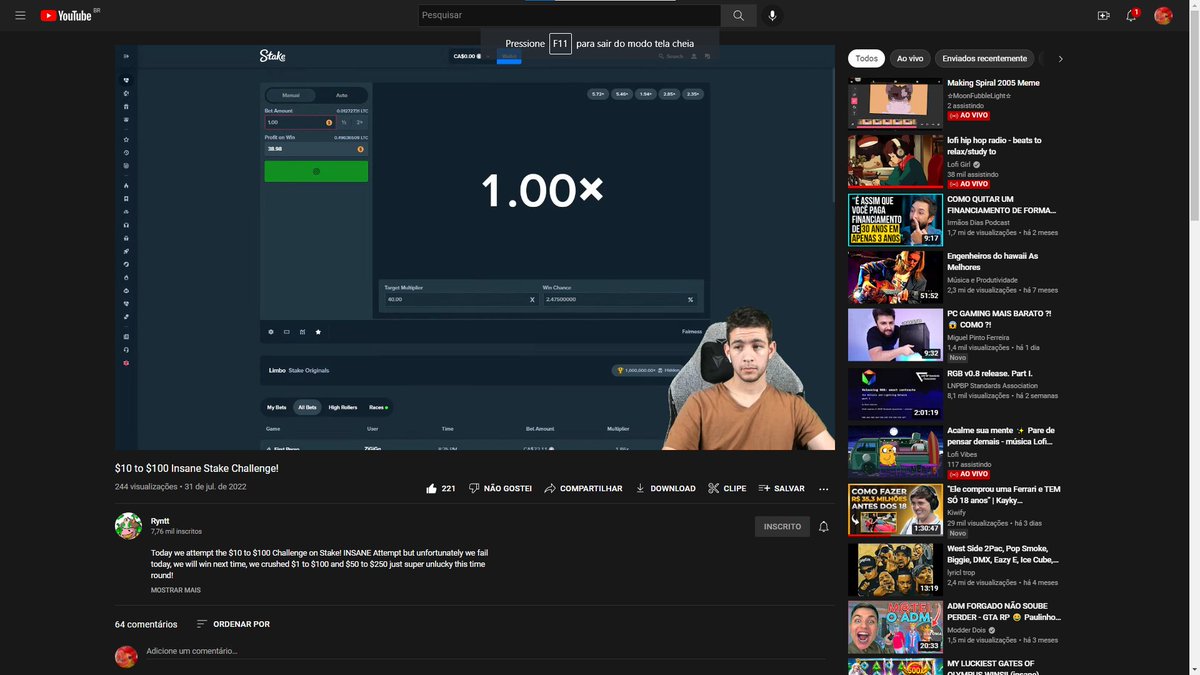Open the COMPARTILHAR share dialog
The image size is (1200, 675).
pos(583,489)
